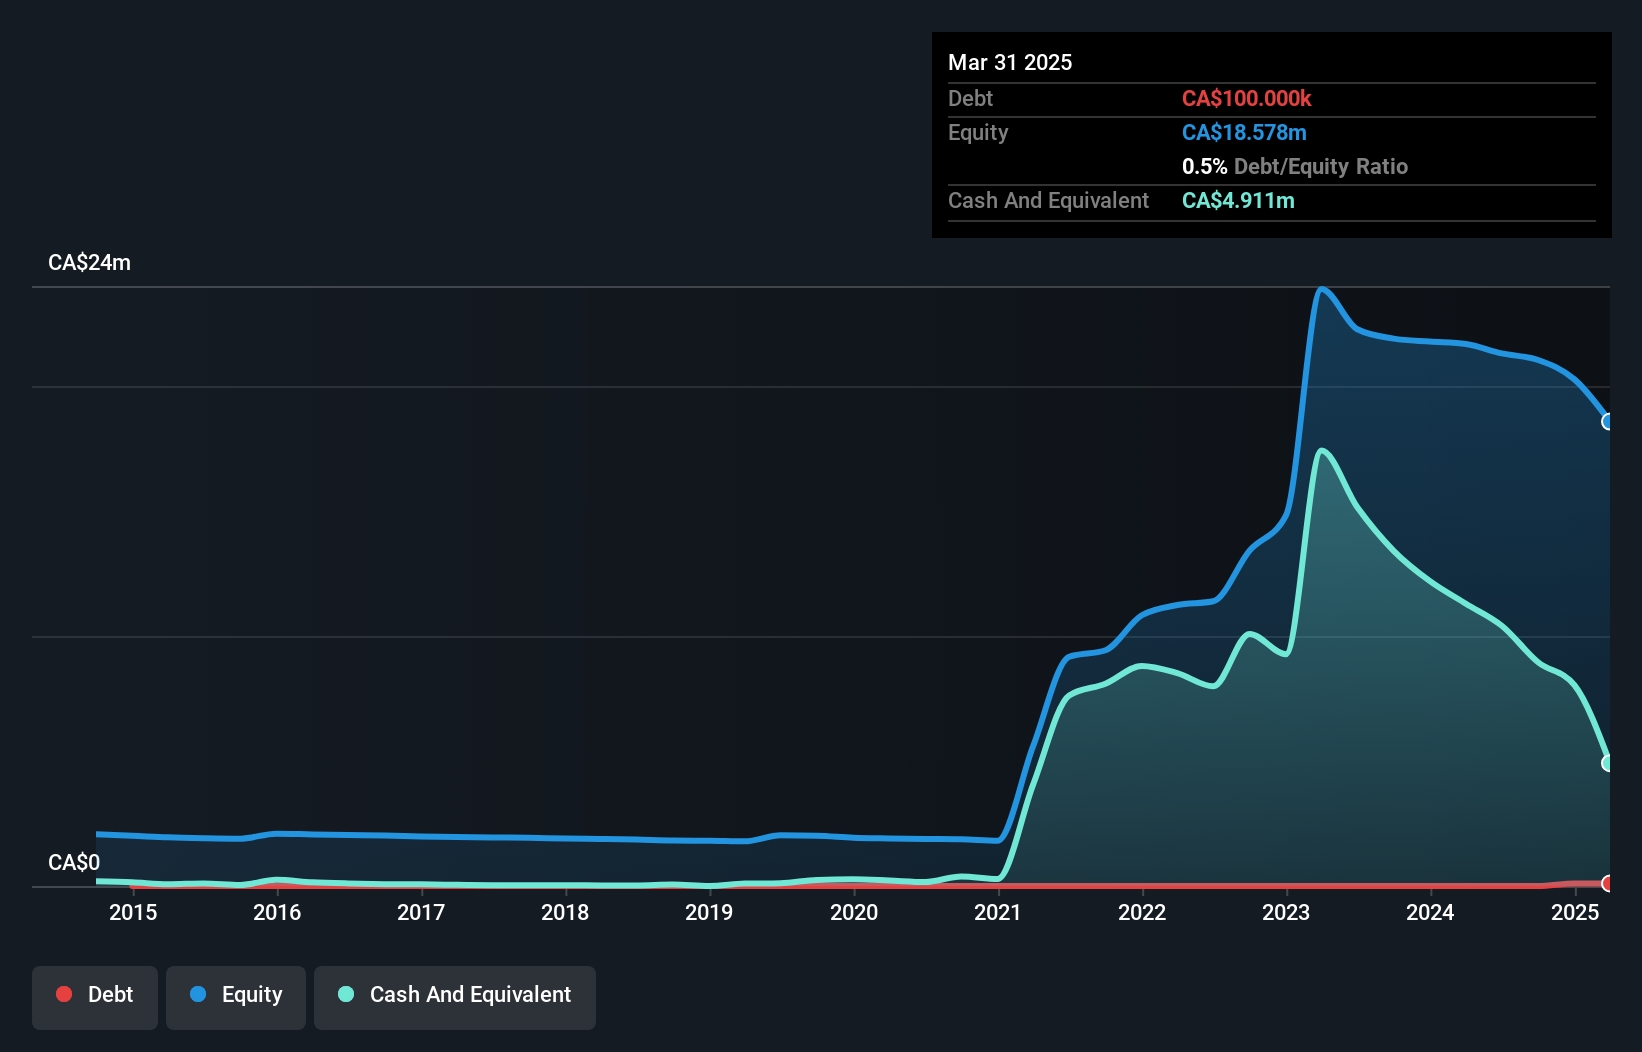1642x1052 pixels.
Task: Click the blue Equity legend dot
Action: coord(198,994)
